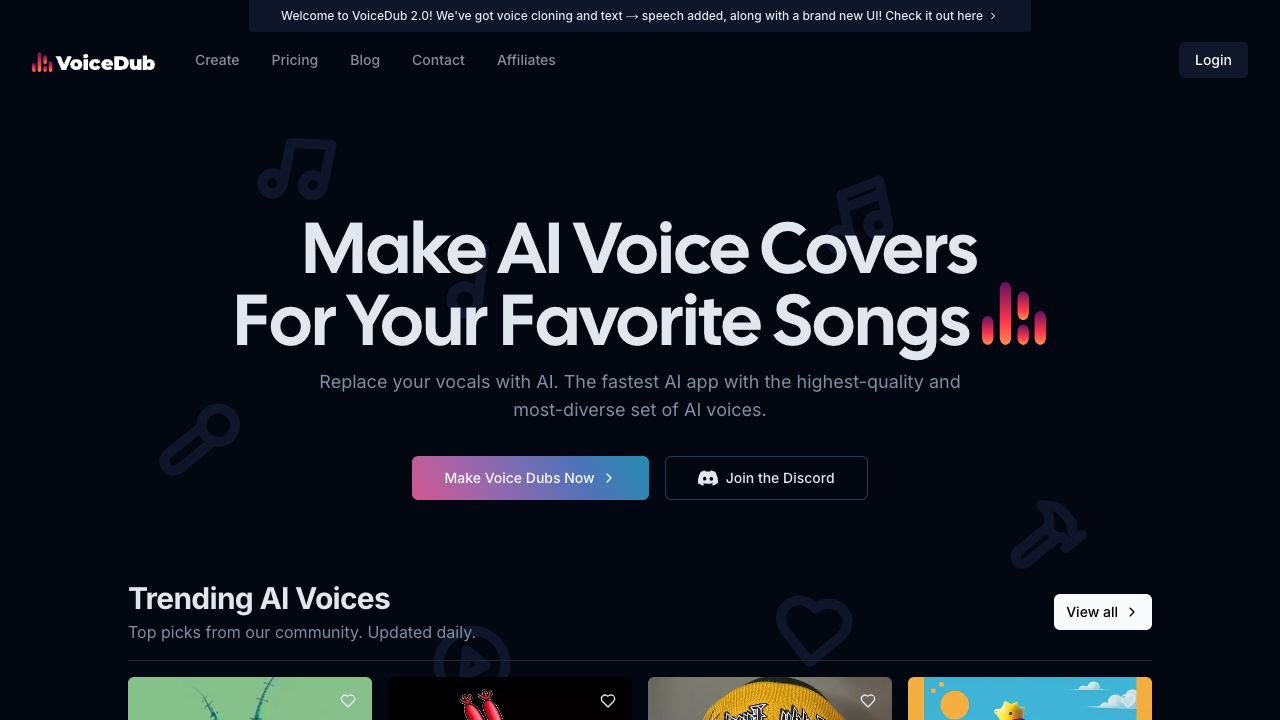Click Make Voice Dubs Now button
Viewport: 1280px width, 720px height.
point(530,478)
